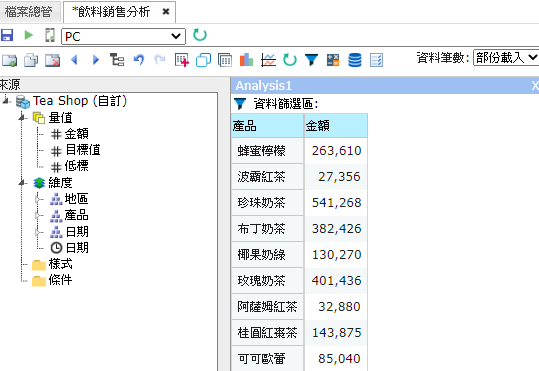Select the 低標 measure
This screenshot has width=539, height=371.
(x=77, y=166)
